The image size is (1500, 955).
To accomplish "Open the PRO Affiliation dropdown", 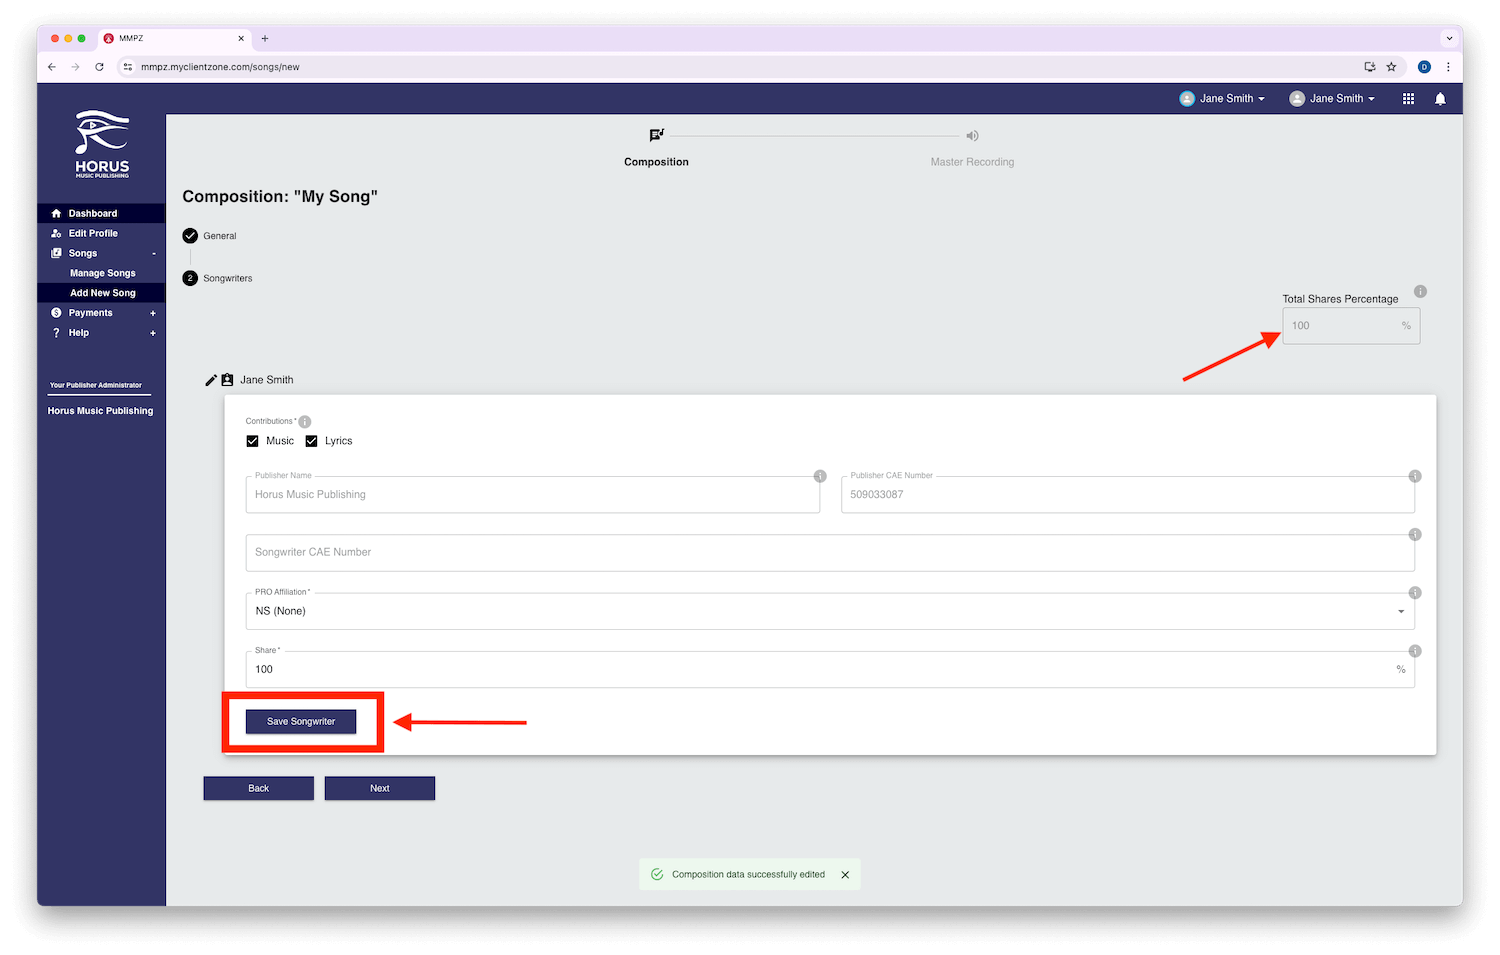I will coord(830,611).
